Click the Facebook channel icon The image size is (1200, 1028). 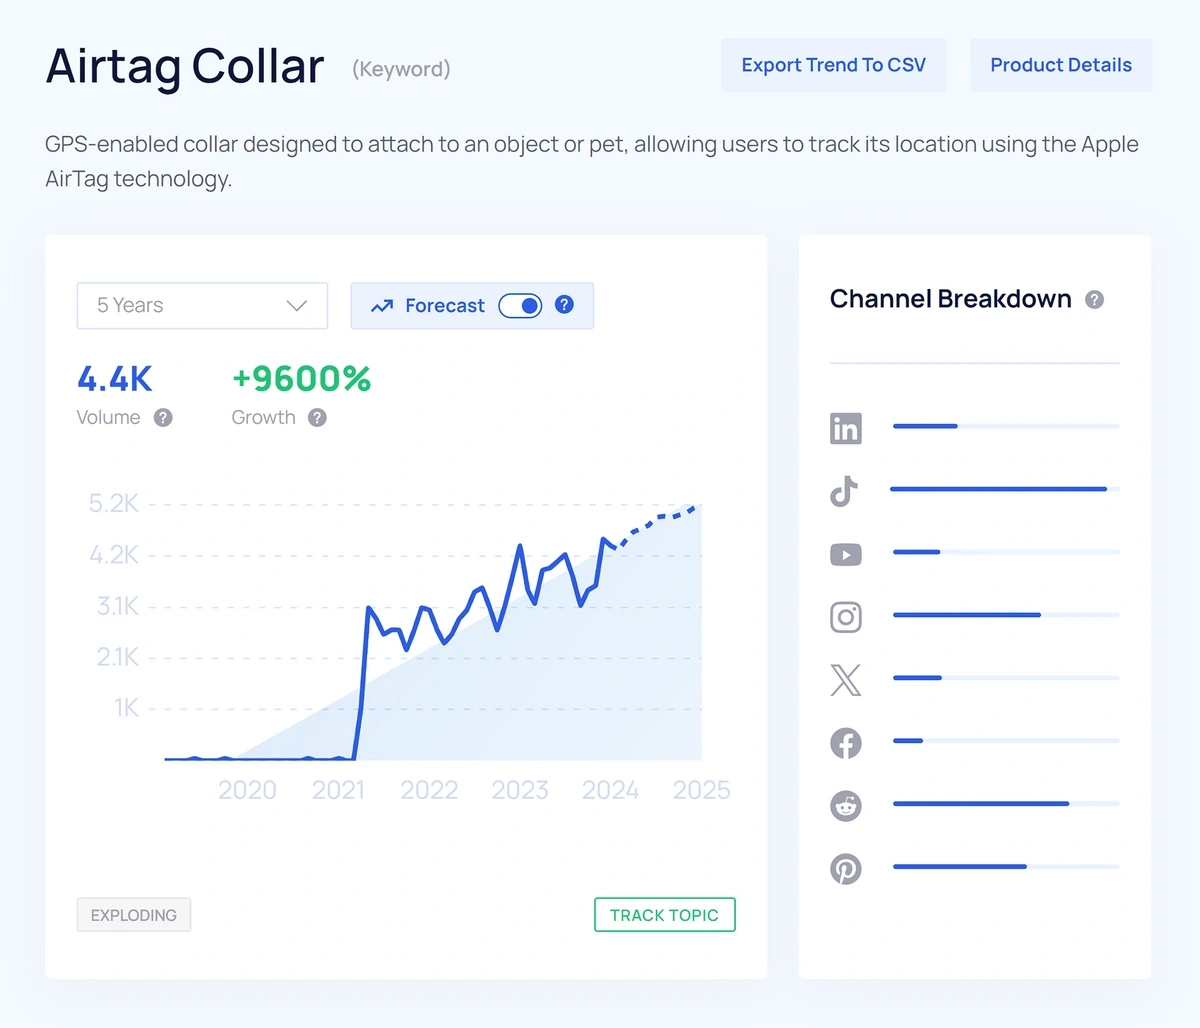pyautogui.click(x=846, y=743)
